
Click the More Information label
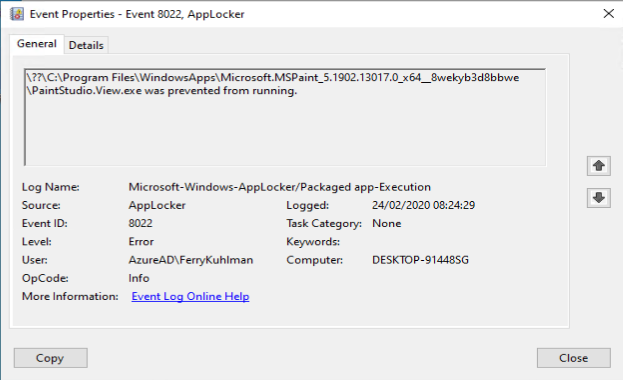(70, 297)
